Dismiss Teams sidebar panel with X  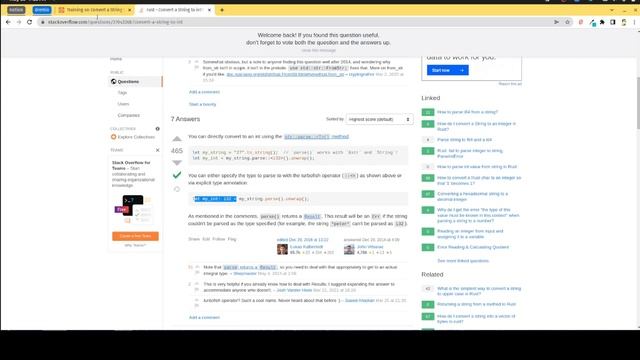click(158, 150)
